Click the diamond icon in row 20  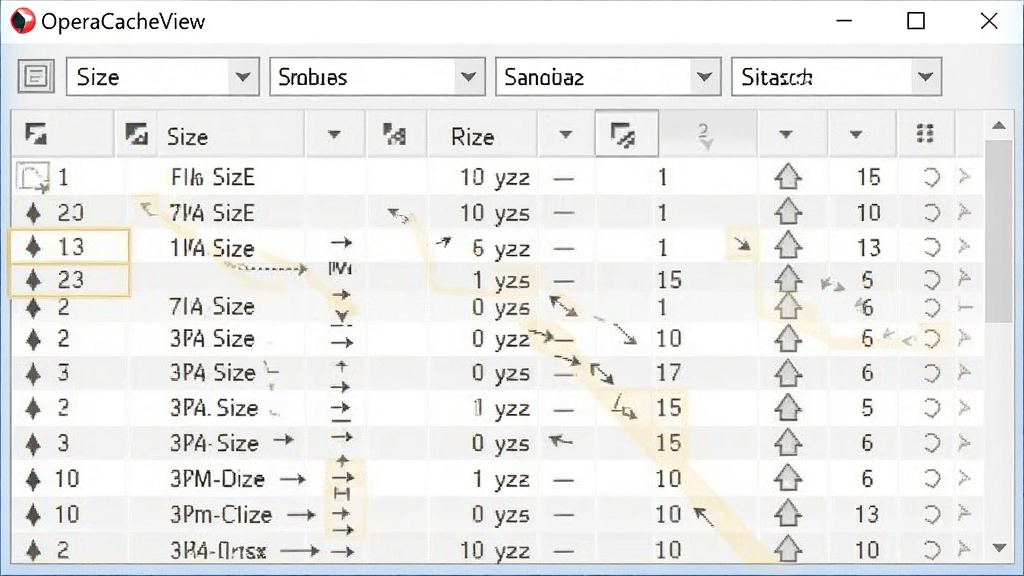[33, 212]
